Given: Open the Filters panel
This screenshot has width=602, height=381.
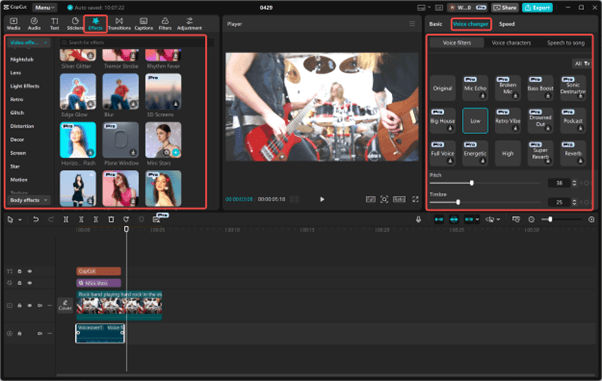Looking at the screenshot, I should 165,24.
